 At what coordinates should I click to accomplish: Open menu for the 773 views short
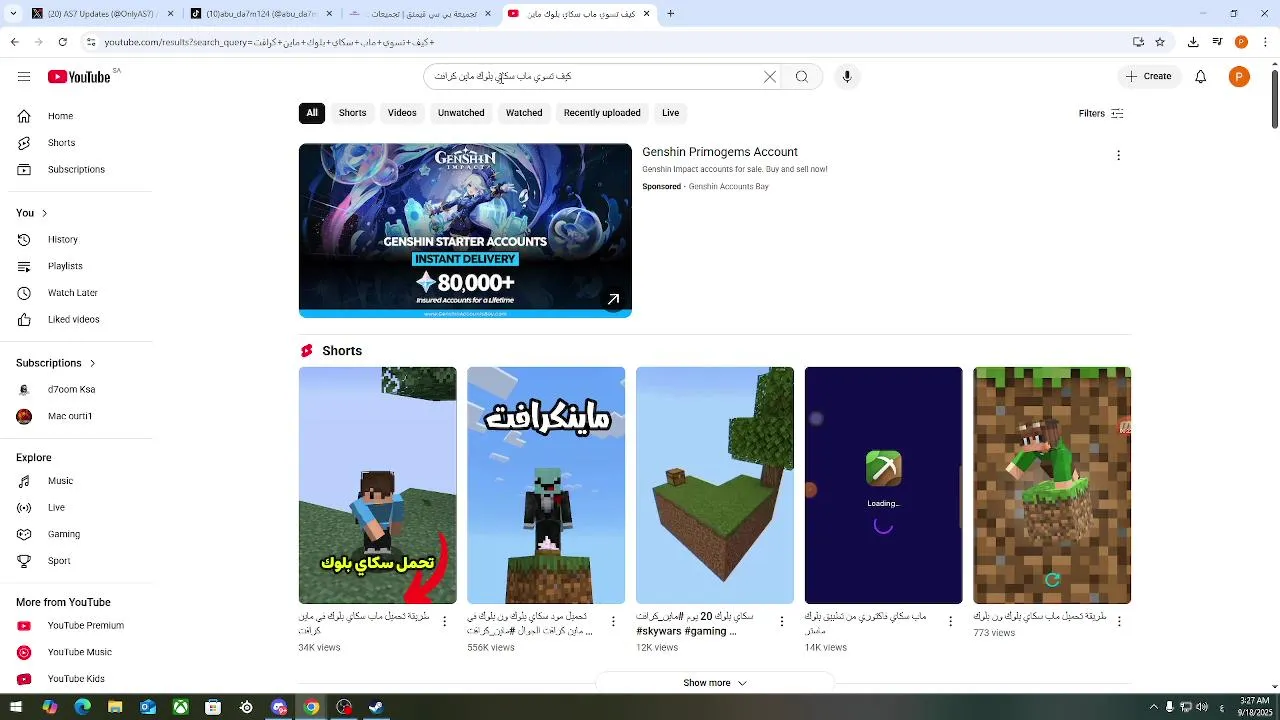[x=1119, y=621]
